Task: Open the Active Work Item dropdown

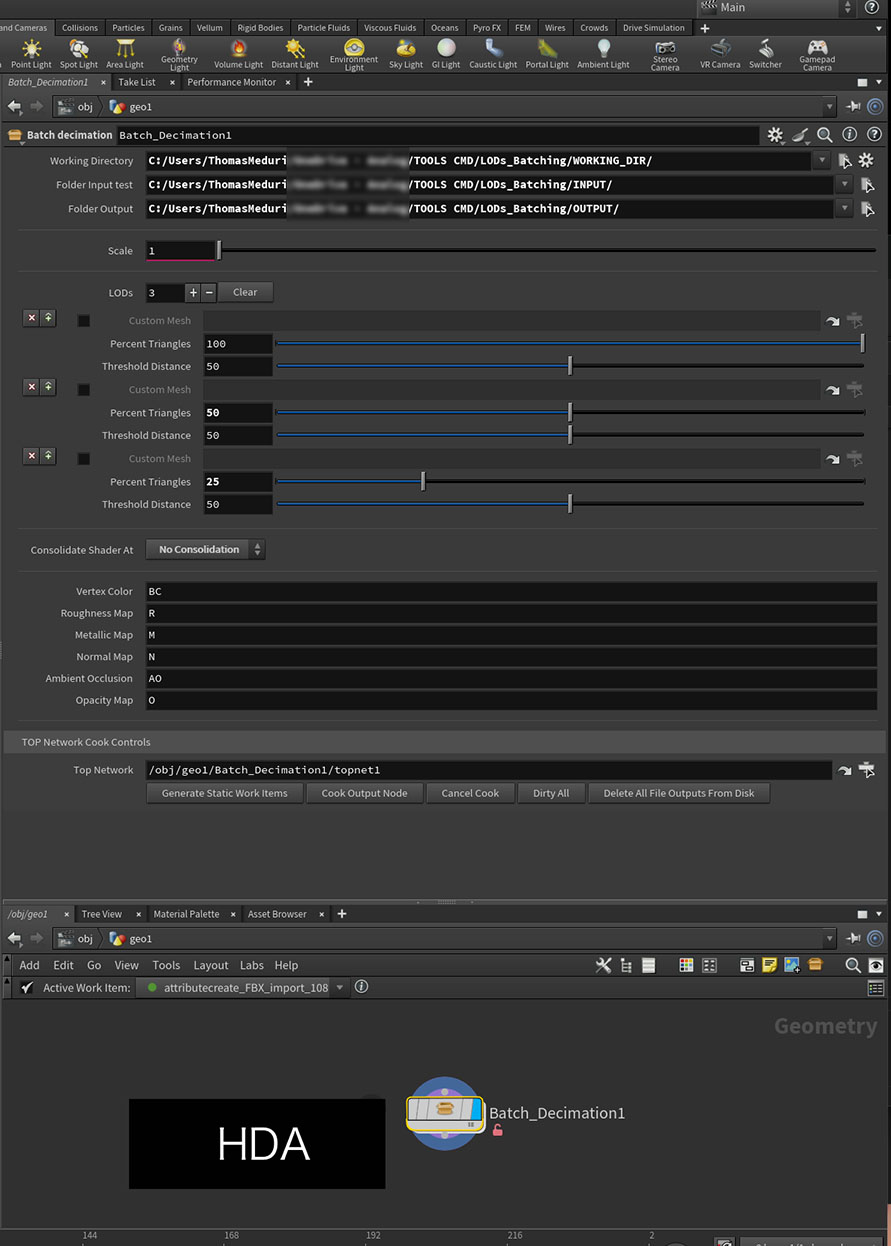Action: [x=340, y=987]
